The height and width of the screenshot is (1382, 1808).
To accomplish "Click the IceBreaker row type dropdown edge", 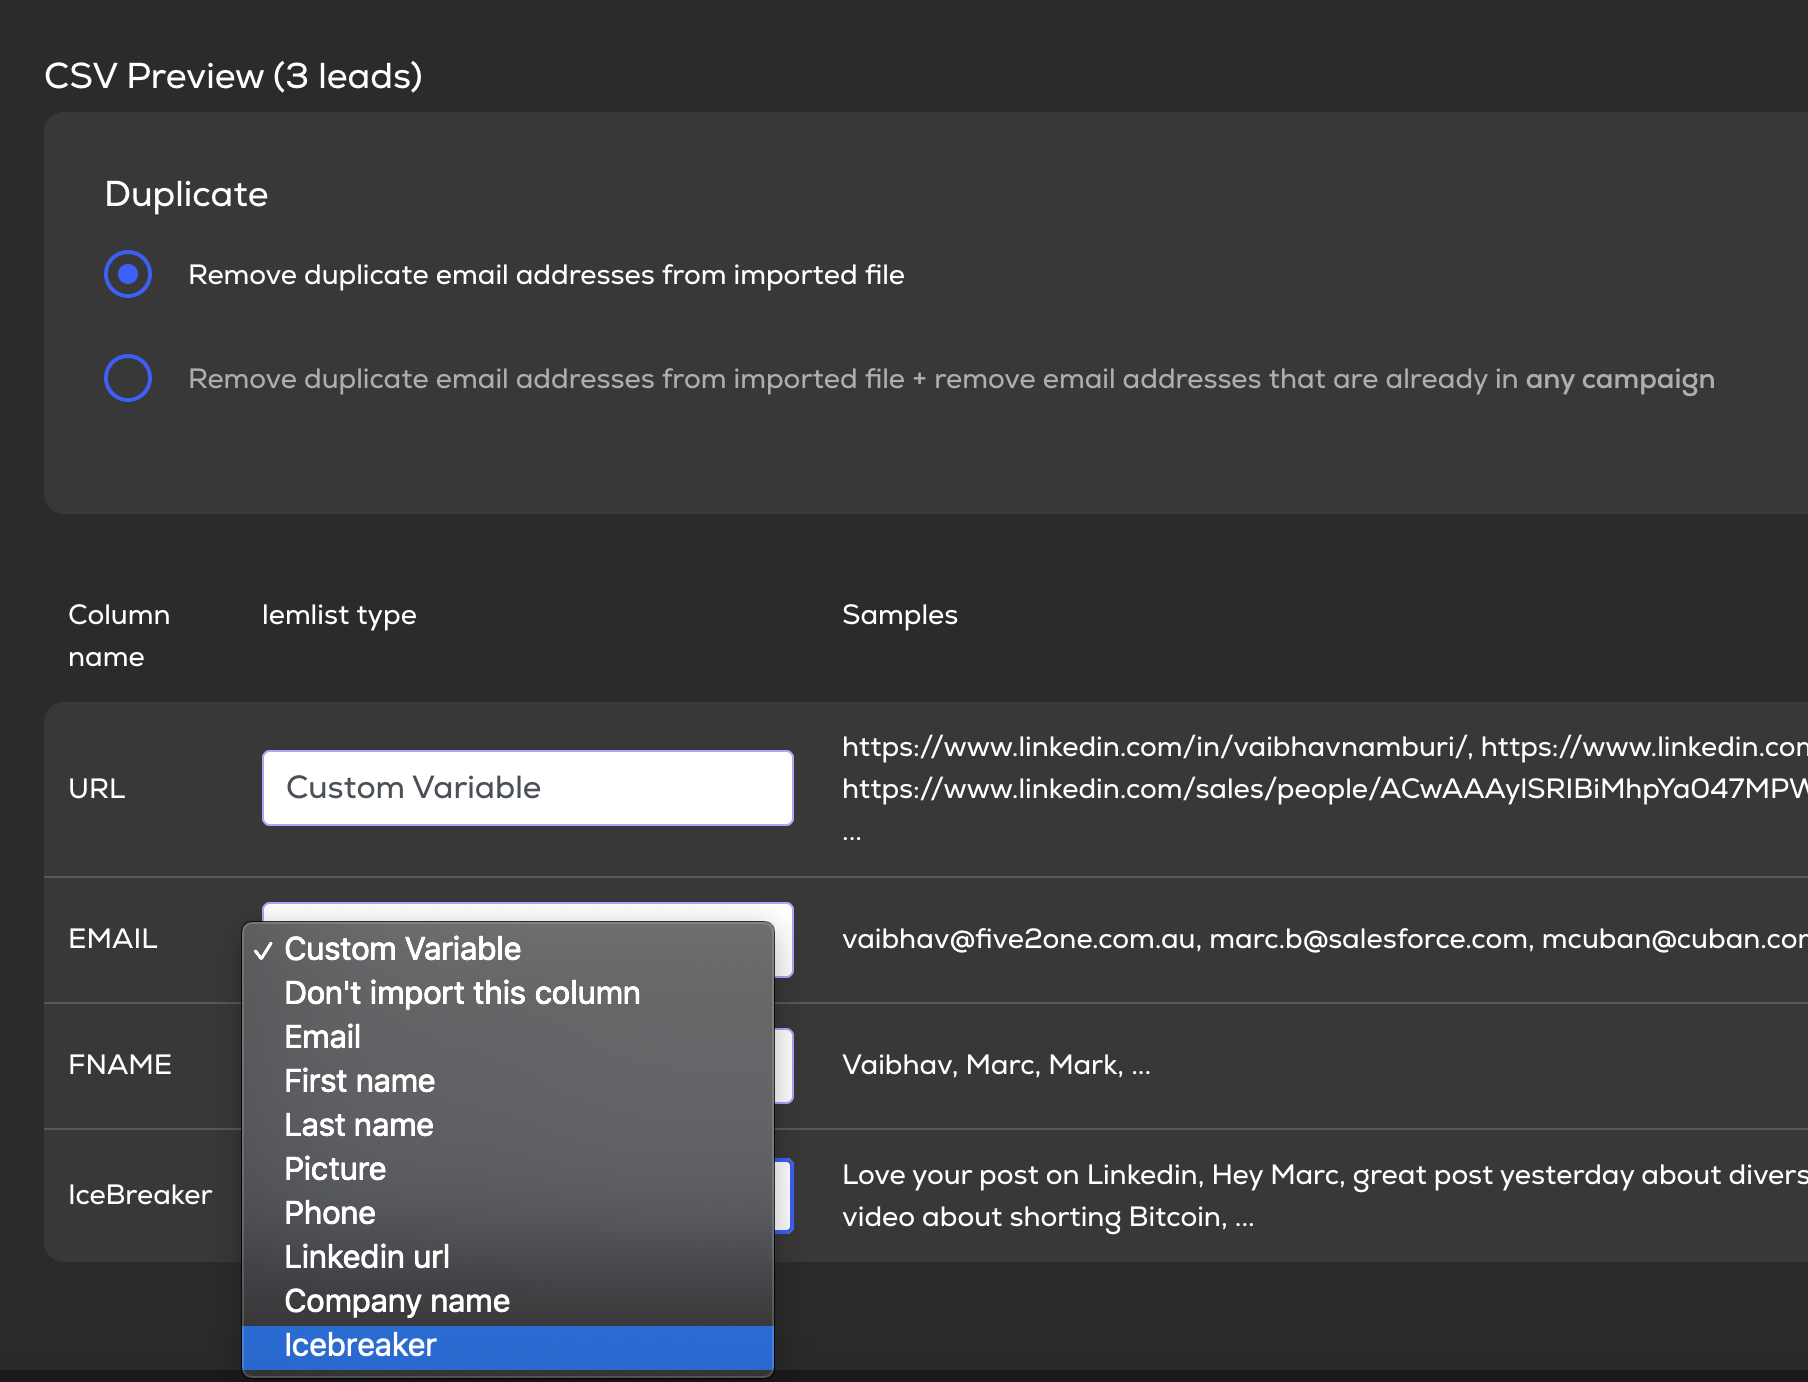I will tap(784, 1196).
